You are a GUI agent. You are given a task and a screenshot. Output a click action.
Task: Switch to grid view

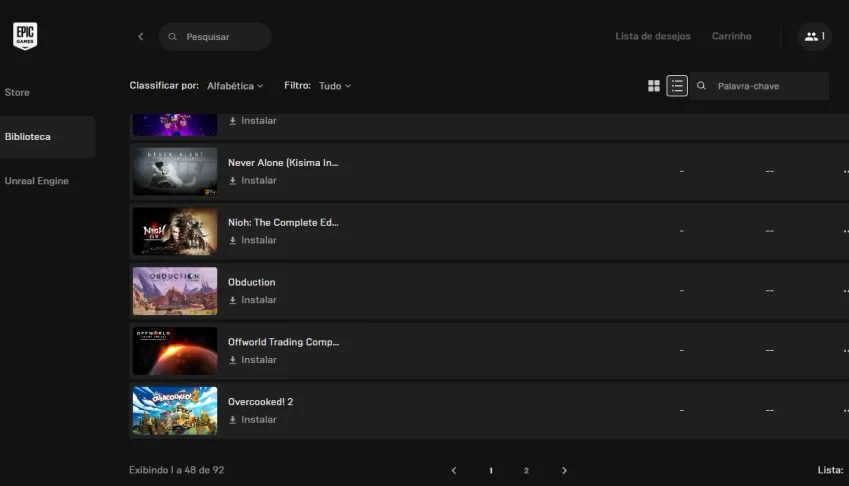tap(654, 86)
